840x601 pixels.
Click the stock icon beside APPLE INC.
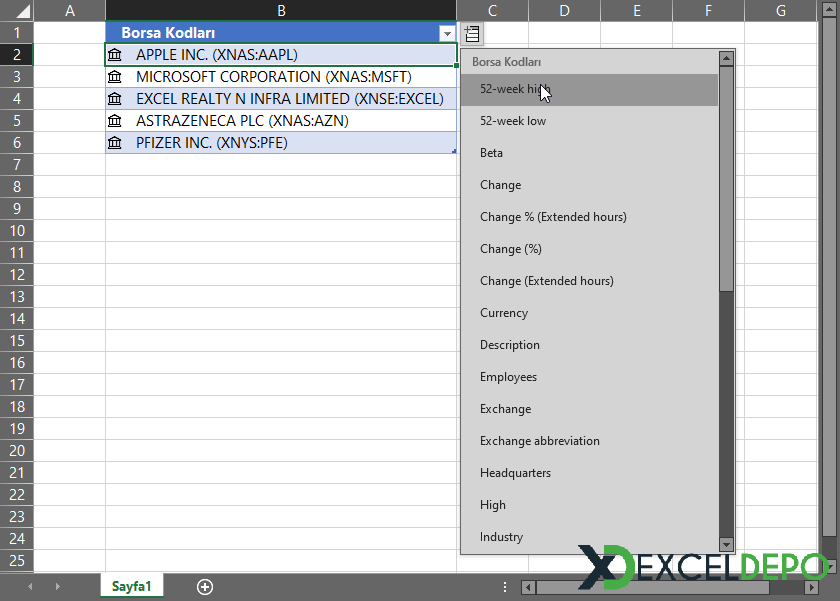(x=115, y=55)
